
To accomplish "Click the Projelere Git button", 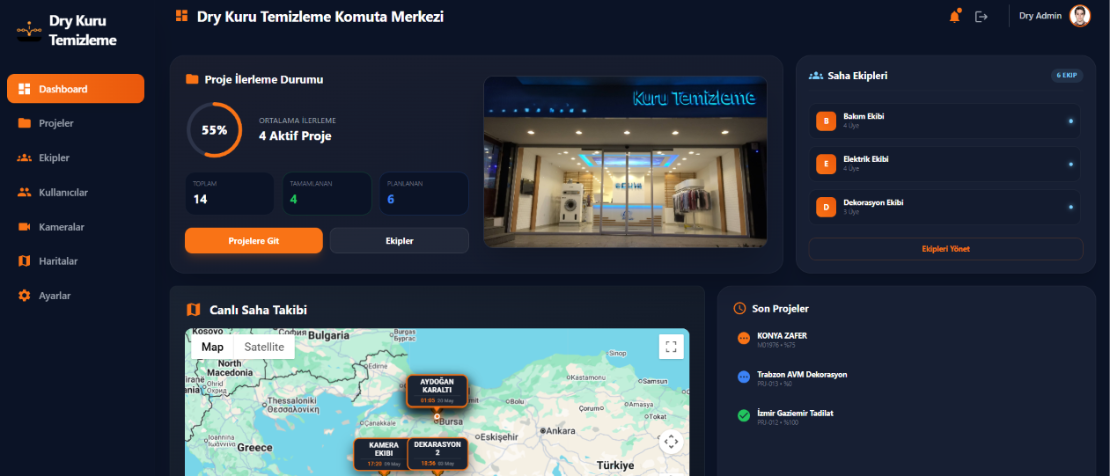I will 253,241.
